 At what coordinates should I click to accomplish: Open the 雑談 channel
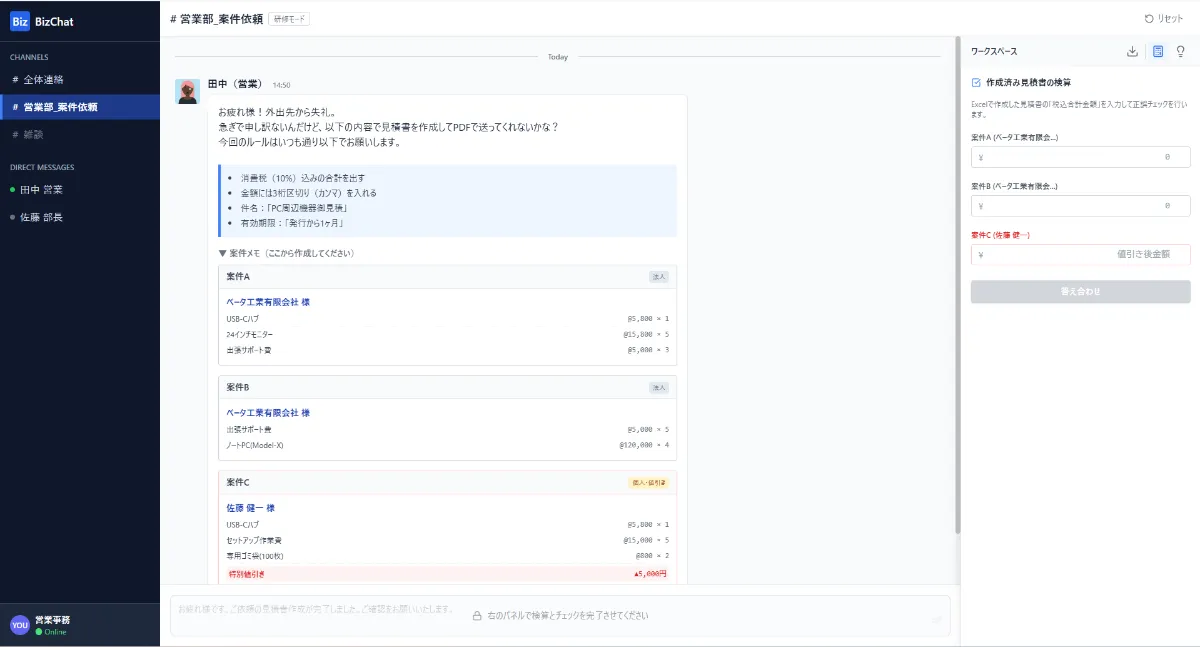coord(35,134)
